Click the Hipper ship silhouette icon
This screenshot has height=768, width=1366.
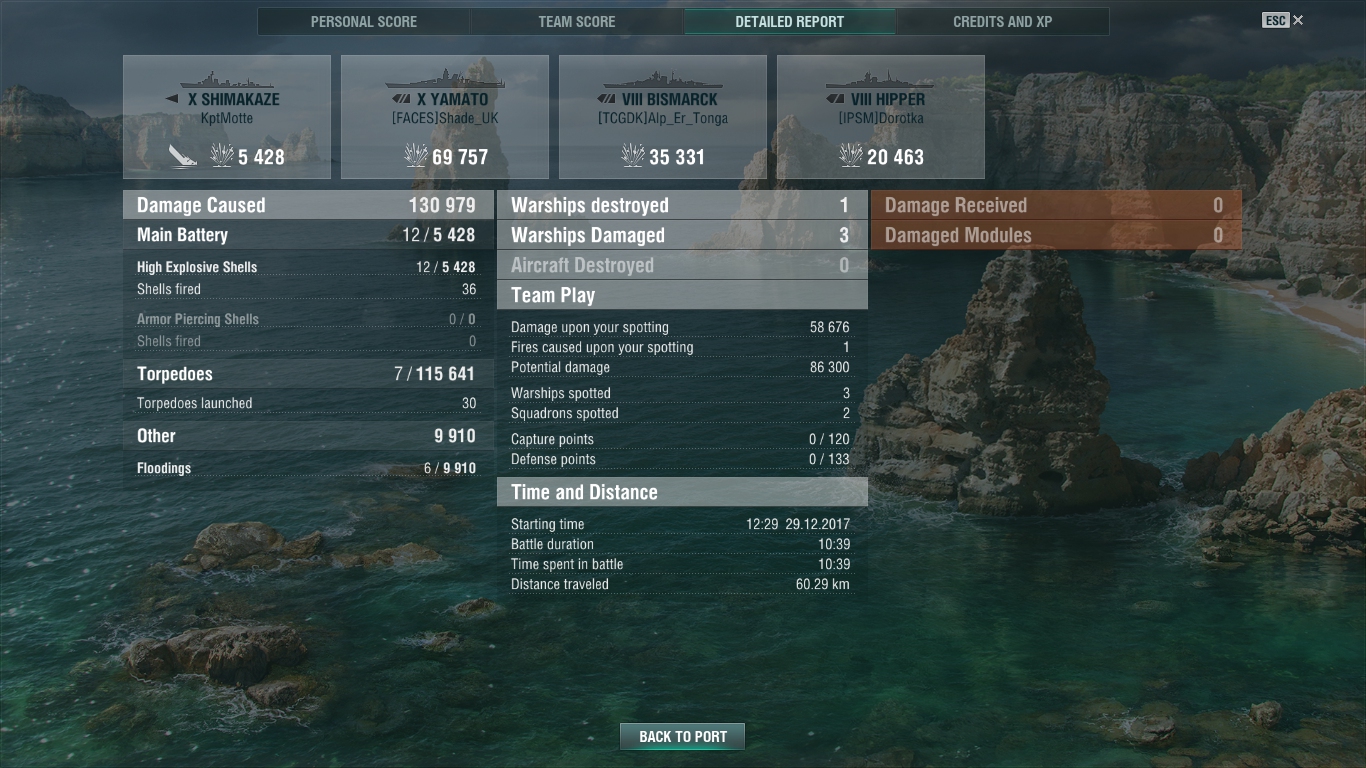pyautogui.click(x=881, y=80)
